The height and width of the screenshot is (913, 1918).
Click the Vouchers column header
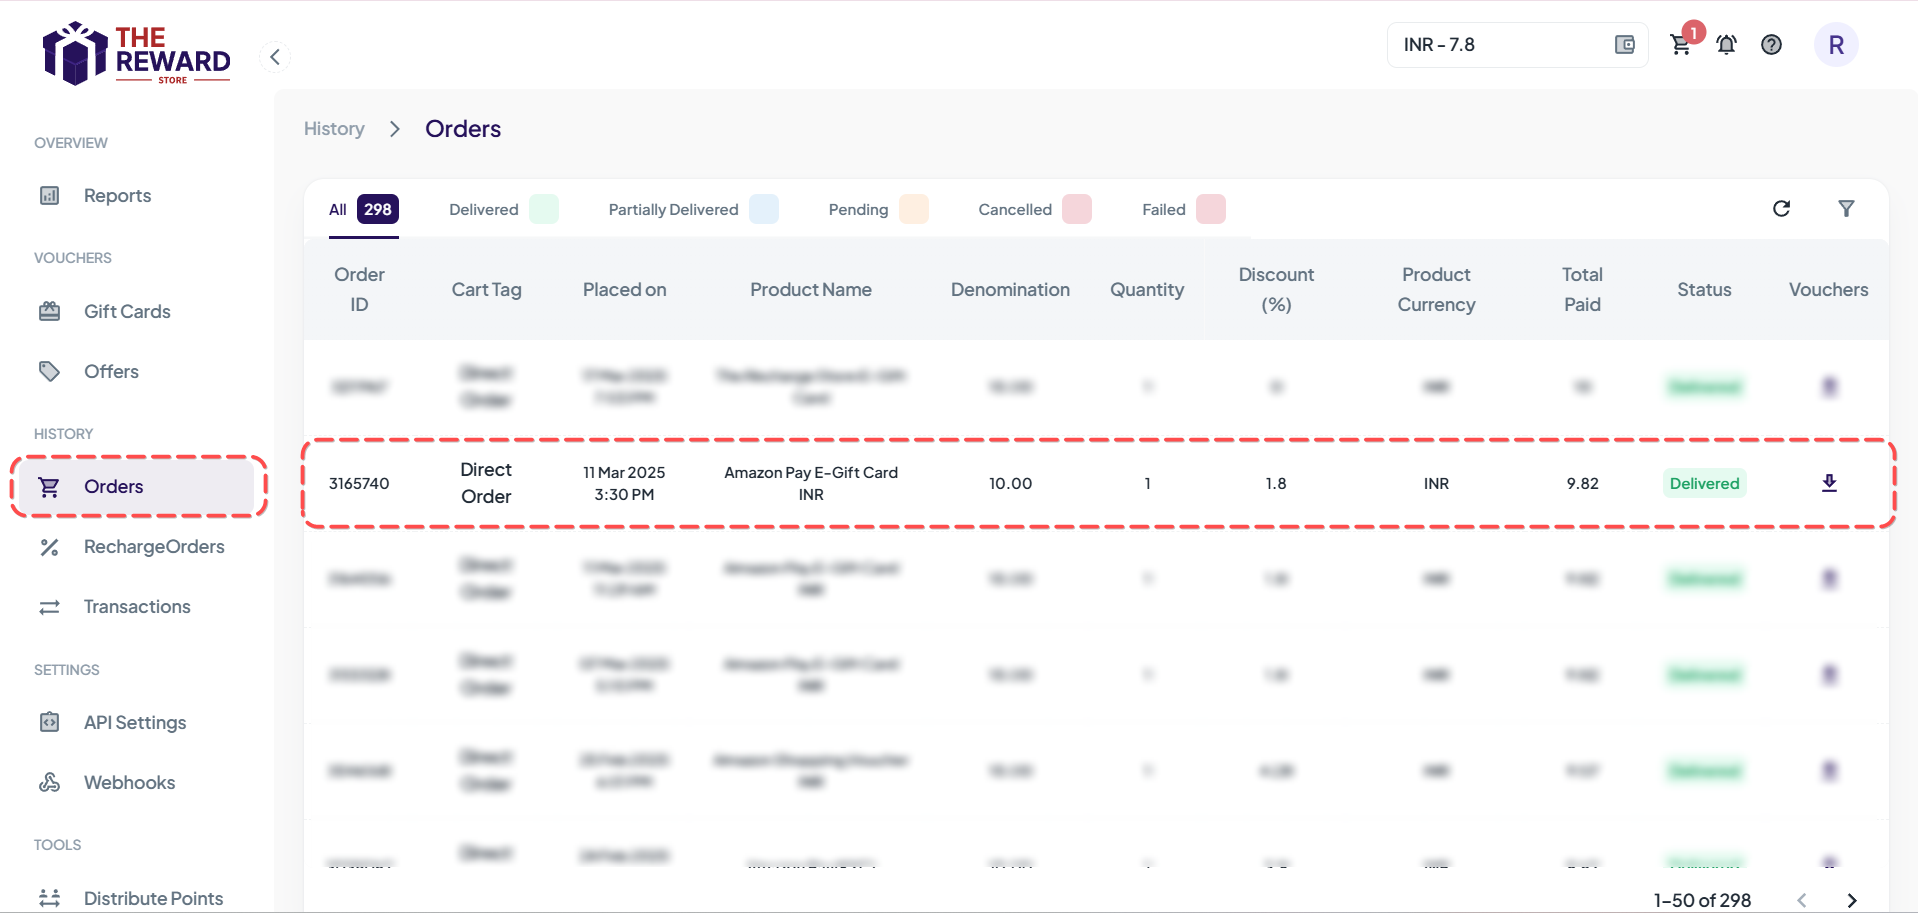(x=1828, y=289)
